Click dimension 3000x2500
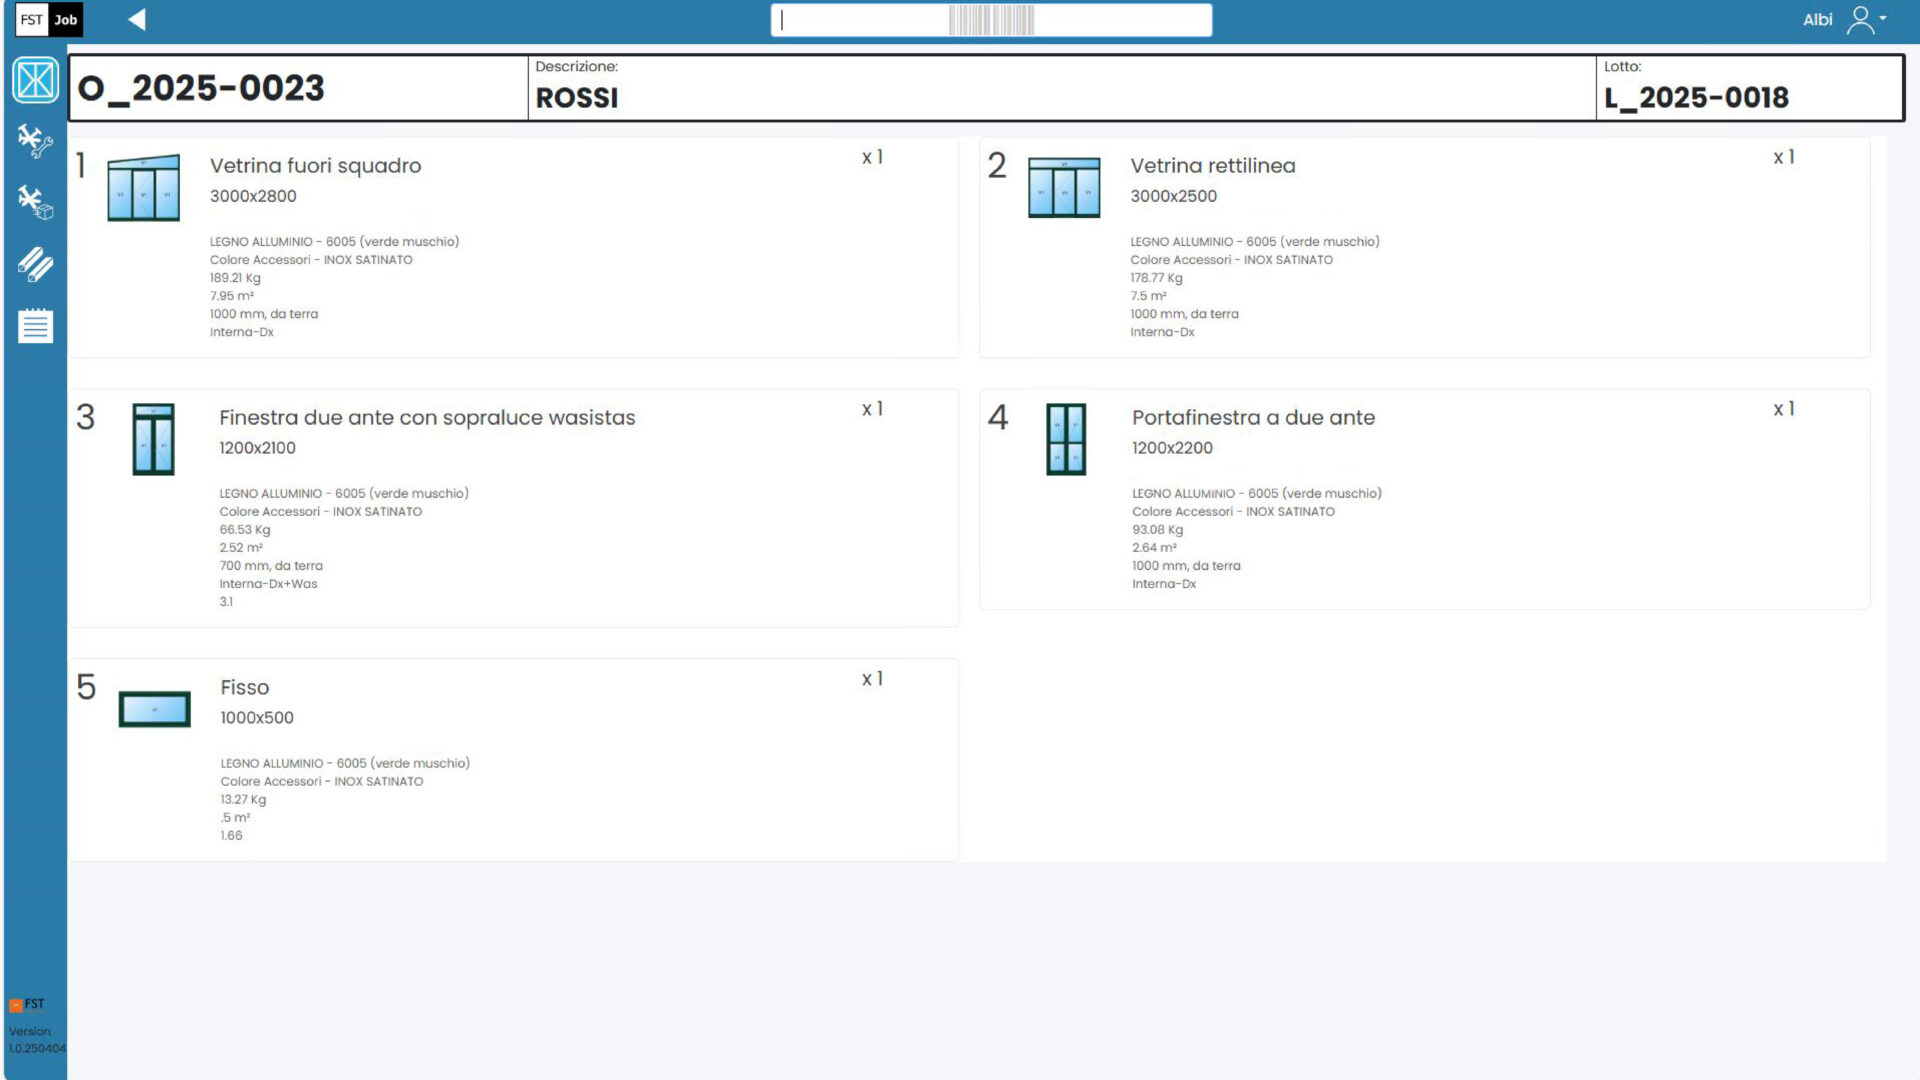The width and height of the screenshot is (1920, 1080). [x=1173, y=196]
